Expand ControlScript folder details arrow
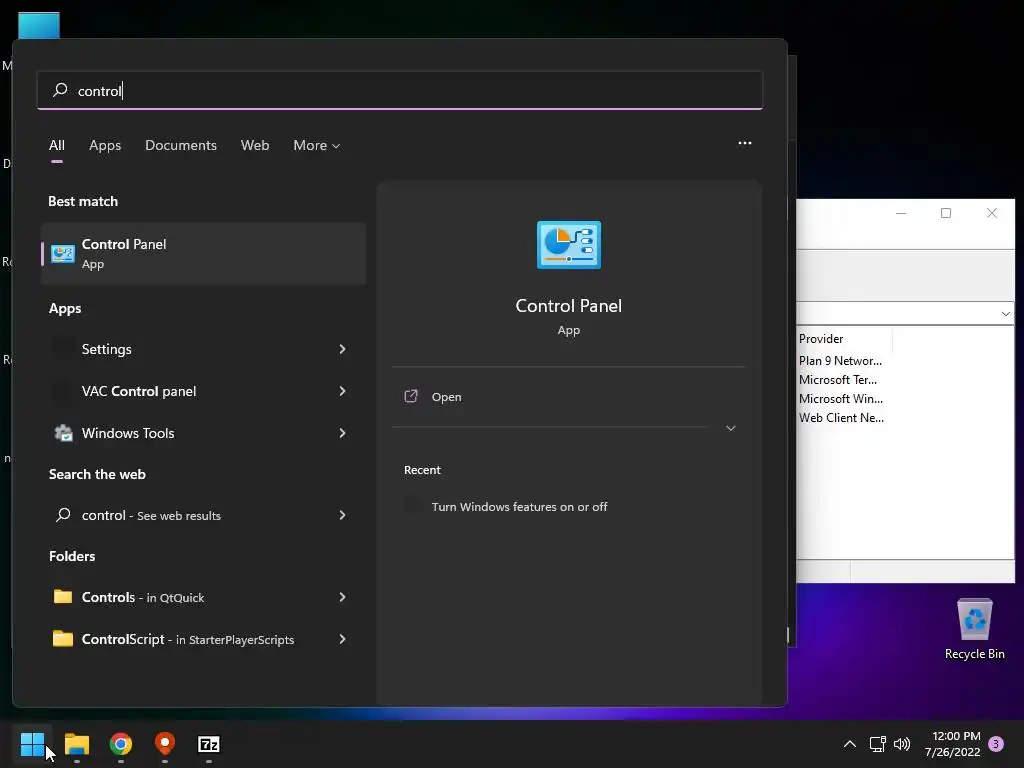This screenshot has height=768, width=1024. click(x=342, y=639)
